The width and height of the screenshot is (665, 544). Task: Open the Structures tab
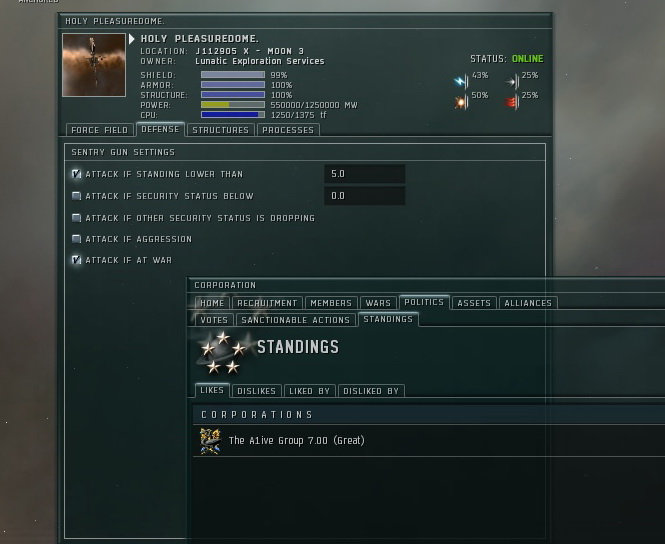(221, 130)
